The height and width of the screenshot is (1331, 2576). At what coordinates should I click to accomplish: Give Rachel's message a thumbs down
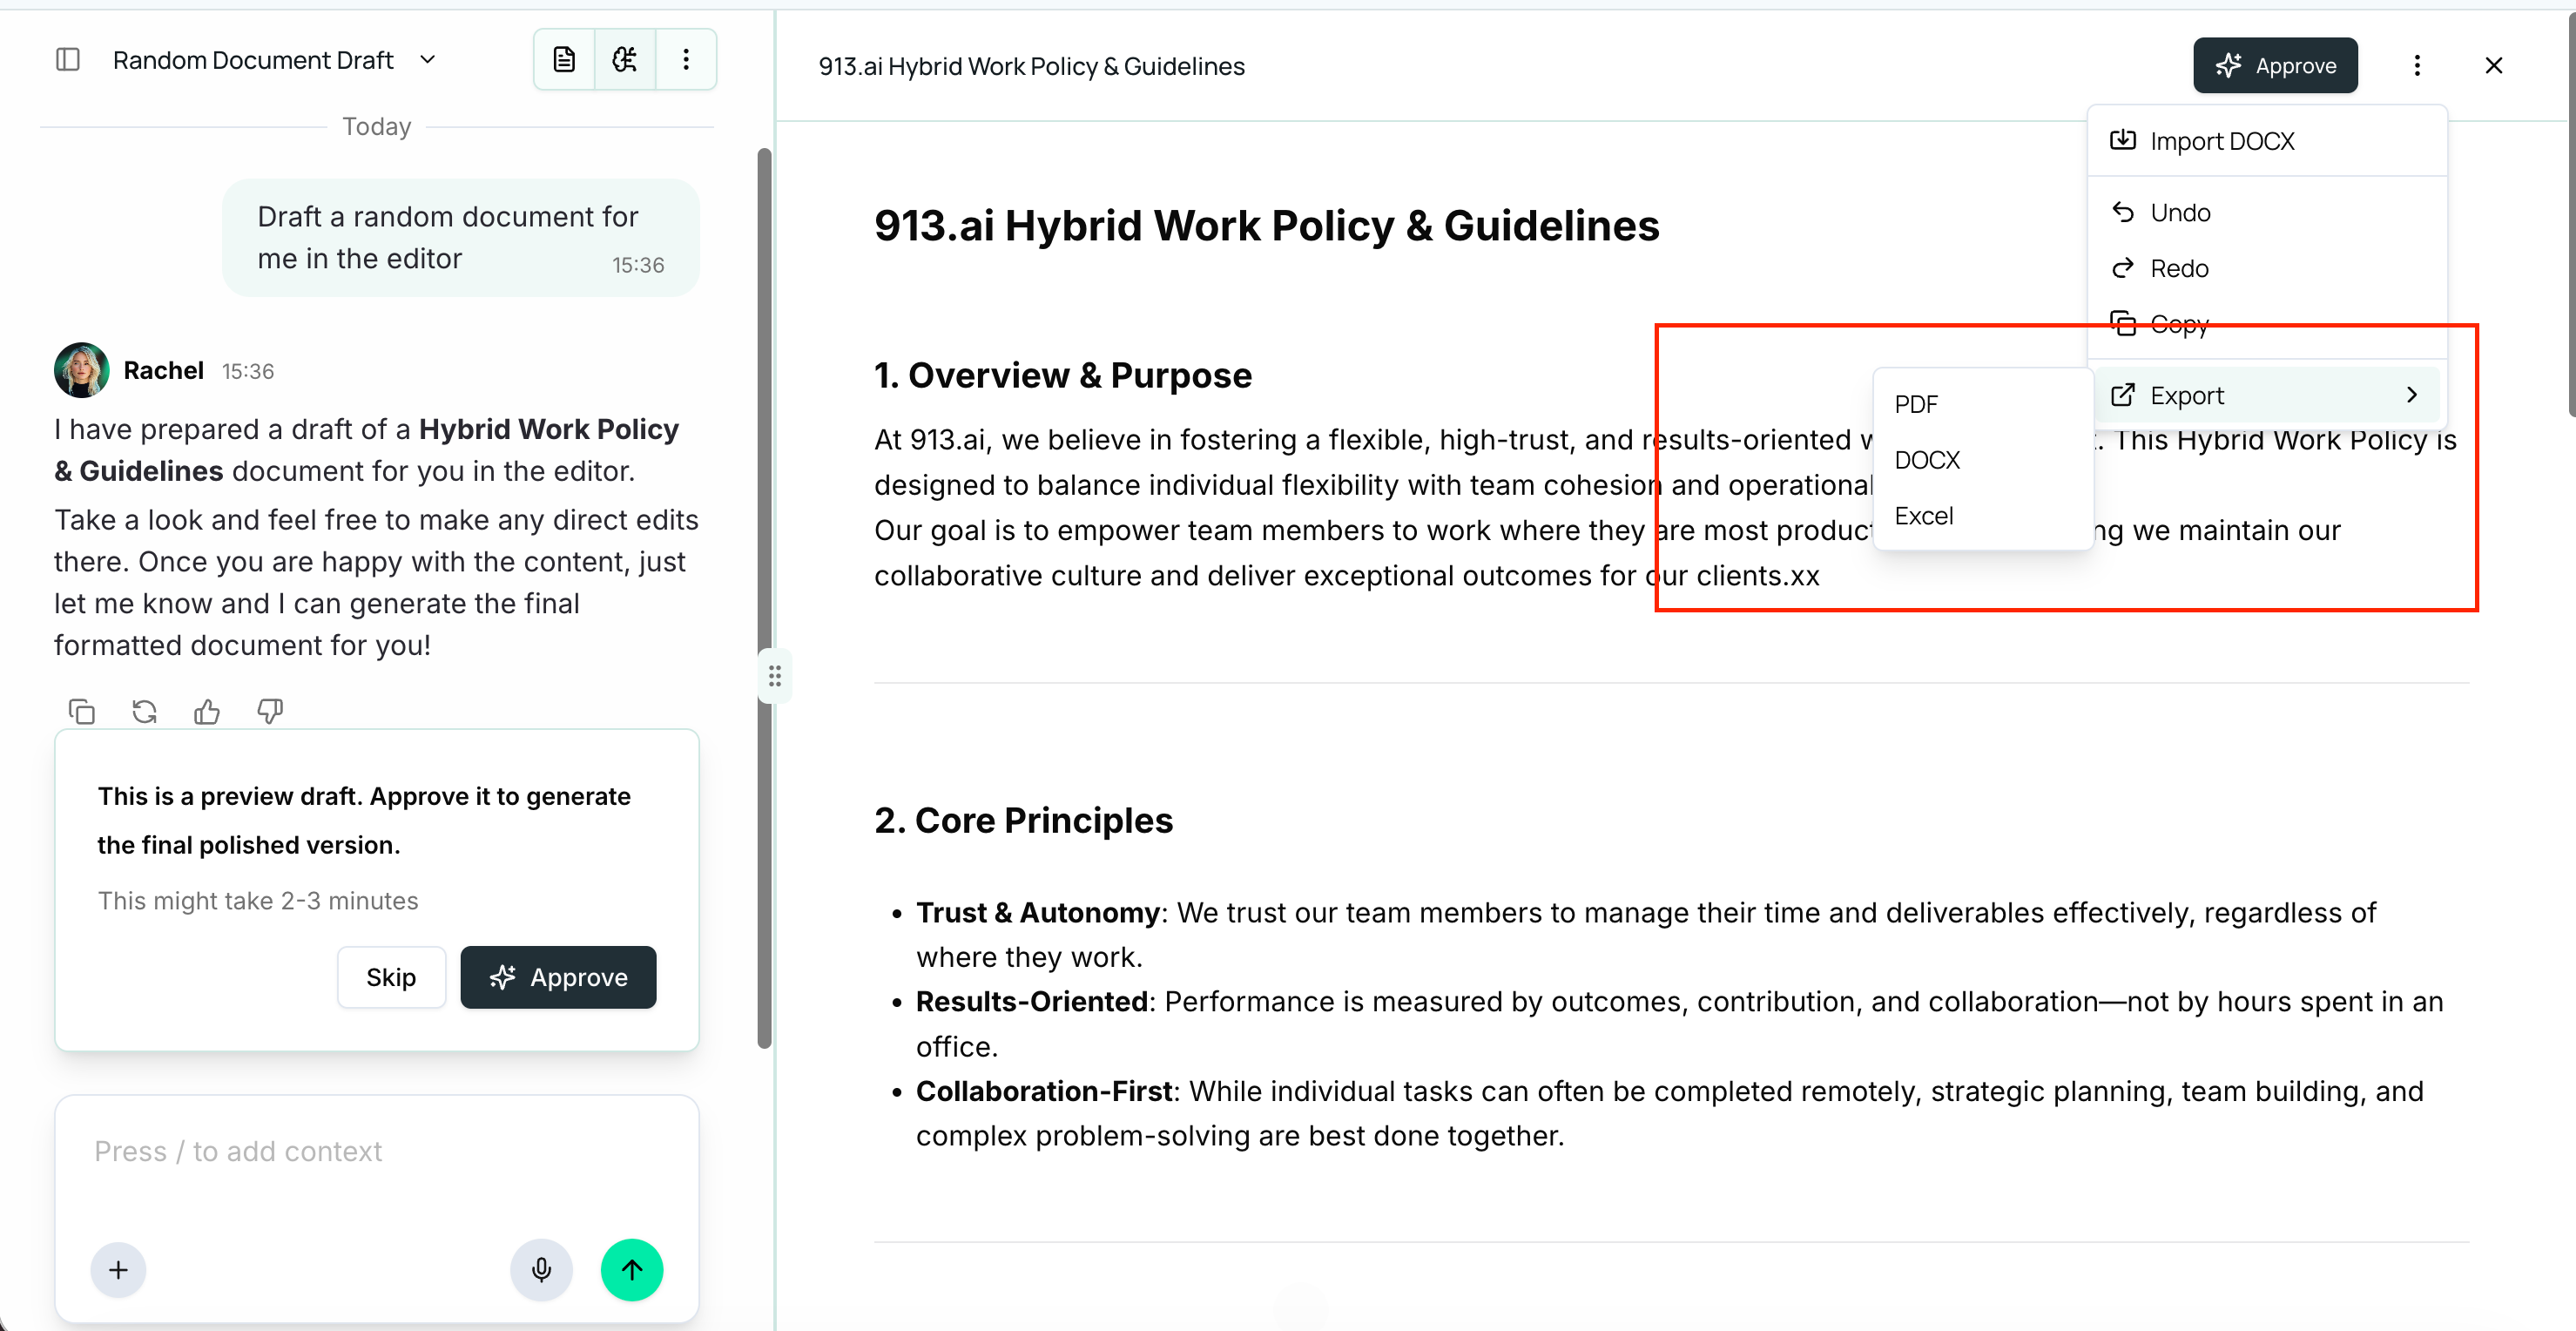[x=270, y=711]
